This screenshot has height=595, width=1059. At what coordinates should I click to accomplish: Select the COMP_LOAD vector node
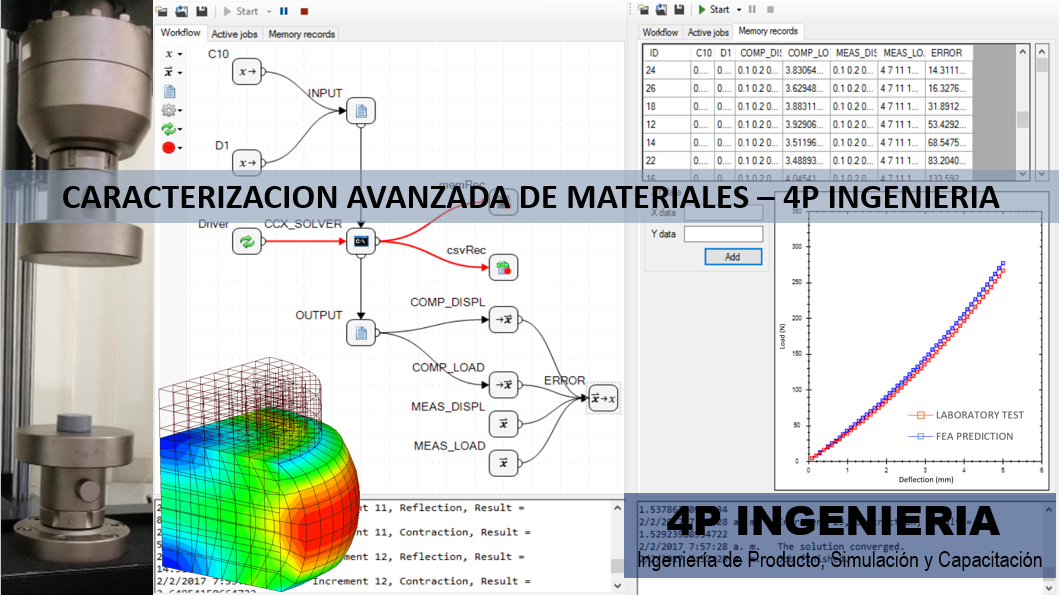503,384
